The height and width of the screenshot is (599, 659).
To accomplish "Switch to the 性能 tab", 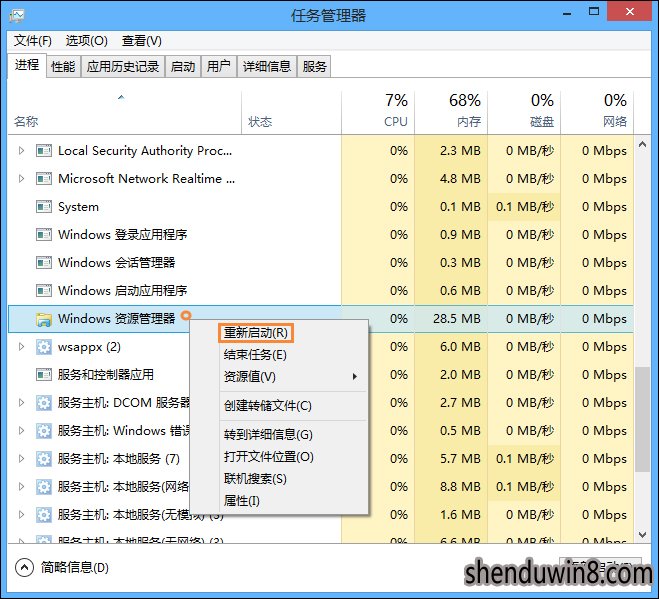I will 63,66.
